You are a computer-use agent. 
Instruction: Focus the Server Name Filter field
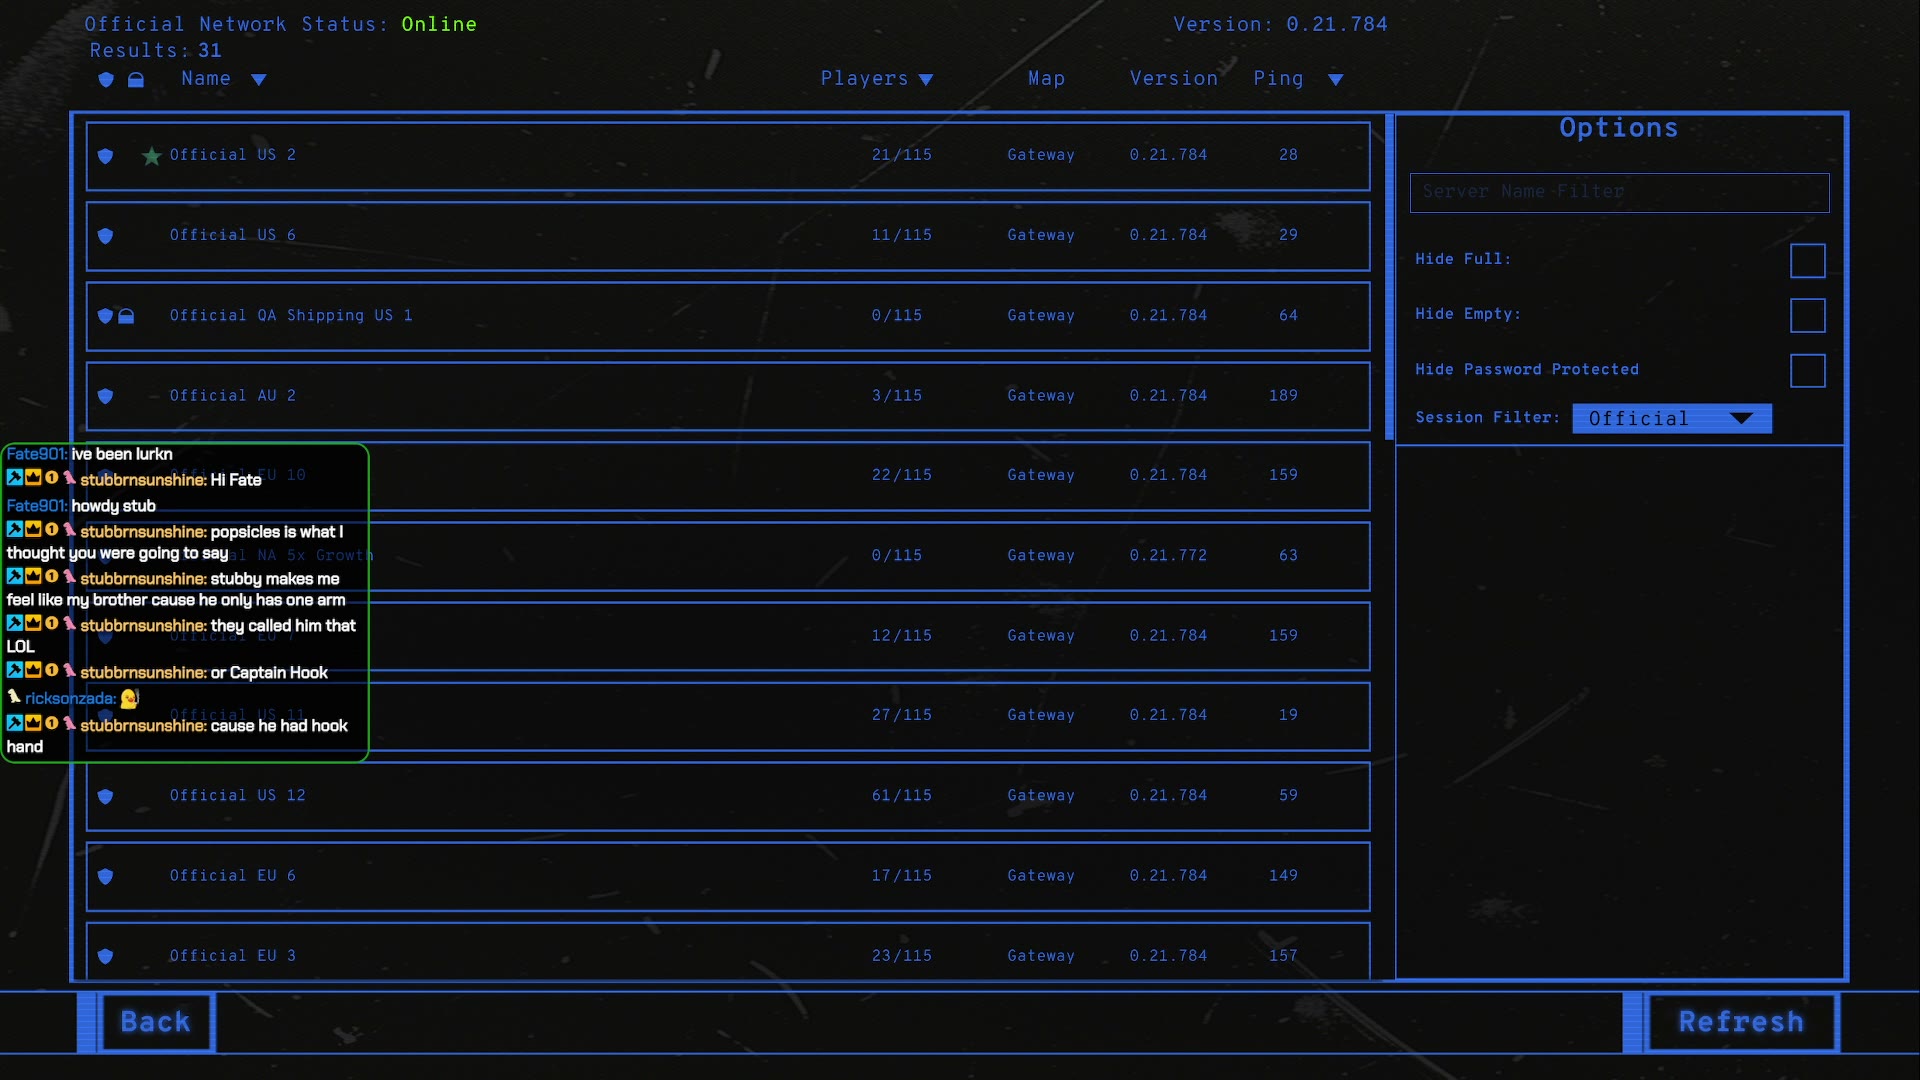click(1619, 192)
